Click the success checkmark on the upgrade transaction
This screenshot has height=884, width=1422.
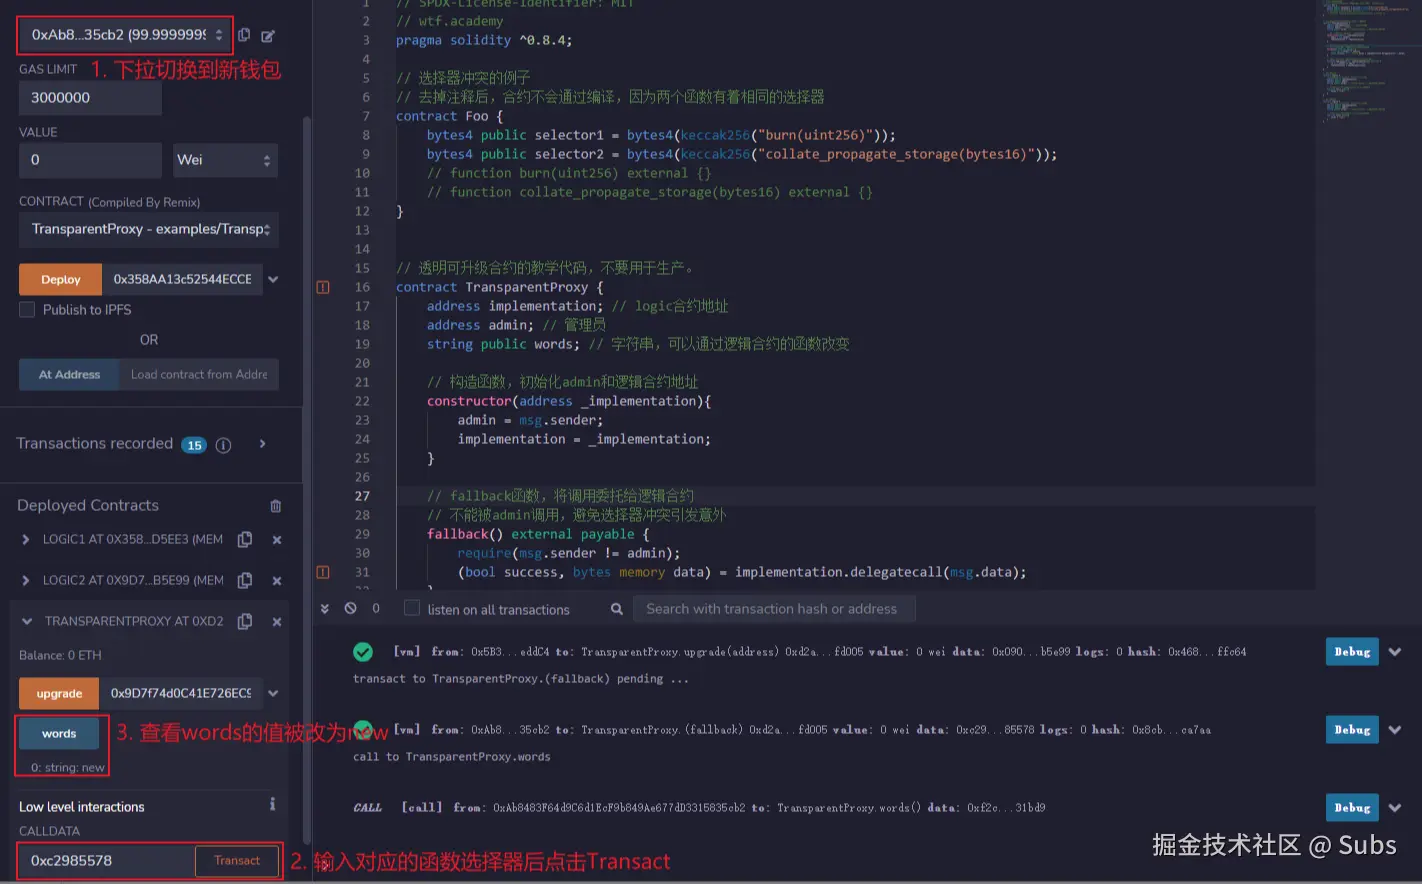coord(363,652)
